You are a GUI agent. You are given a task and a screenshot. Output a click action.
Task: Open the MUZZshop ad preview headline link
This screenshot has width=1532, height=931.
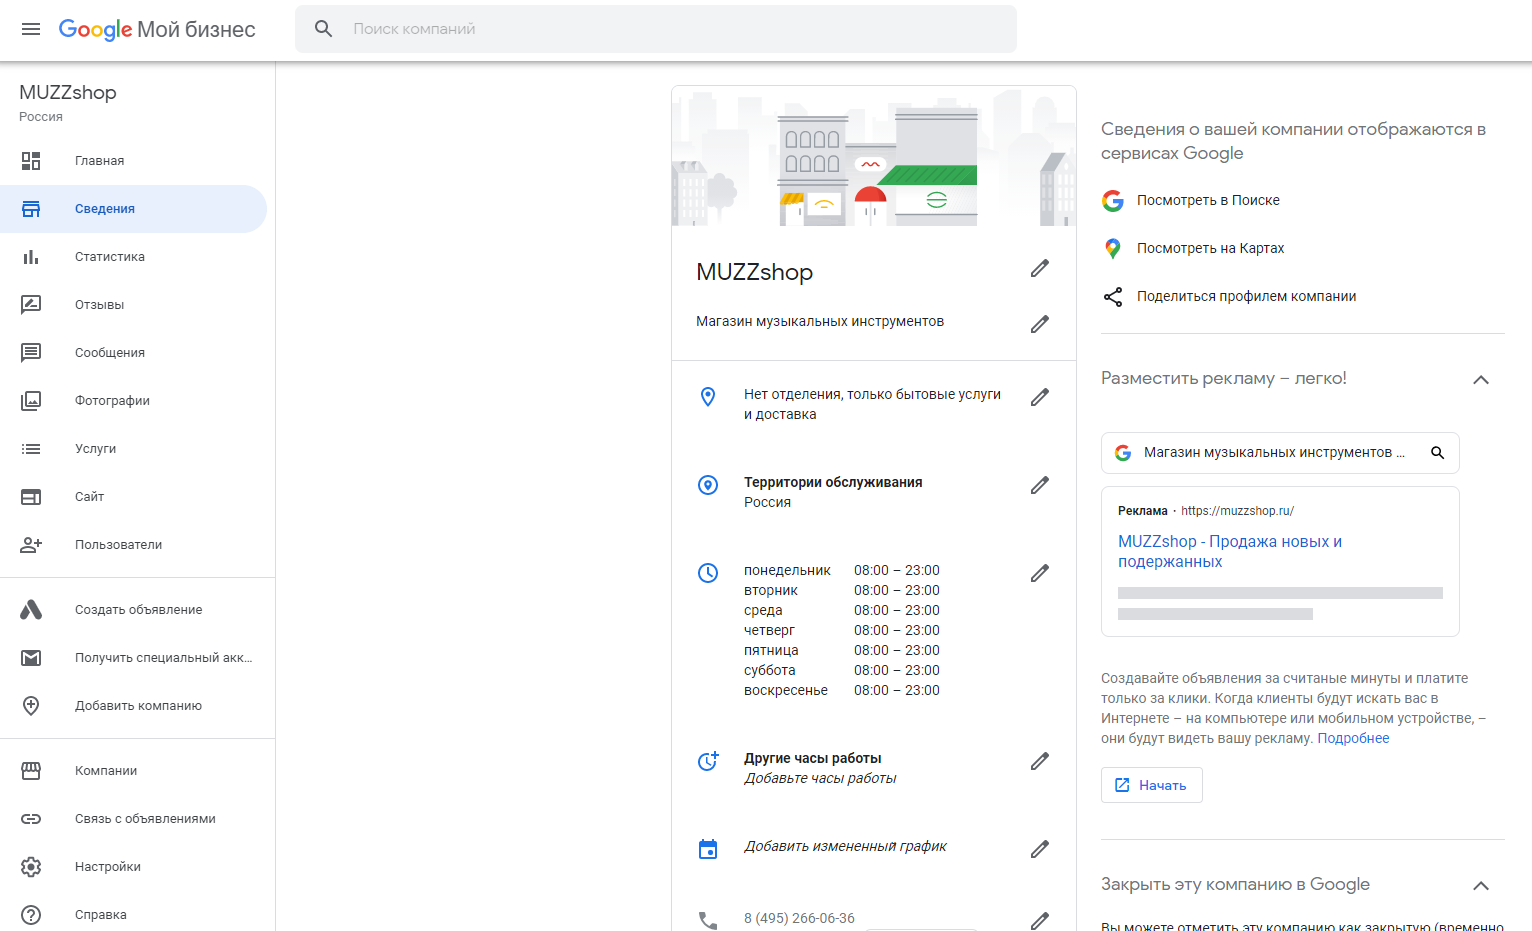coord(1230,552)
